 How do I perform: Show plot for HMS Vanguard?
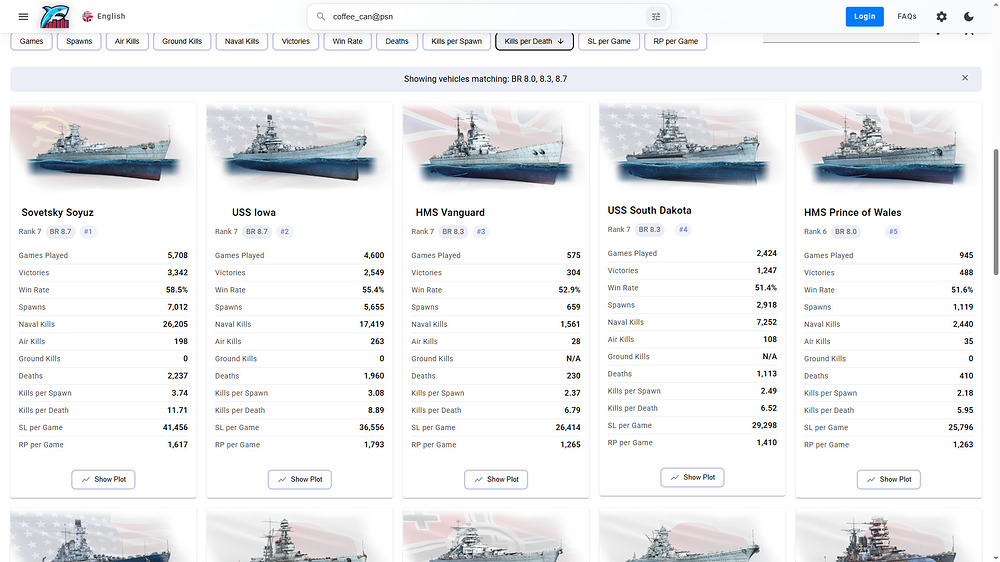[496, 479]
